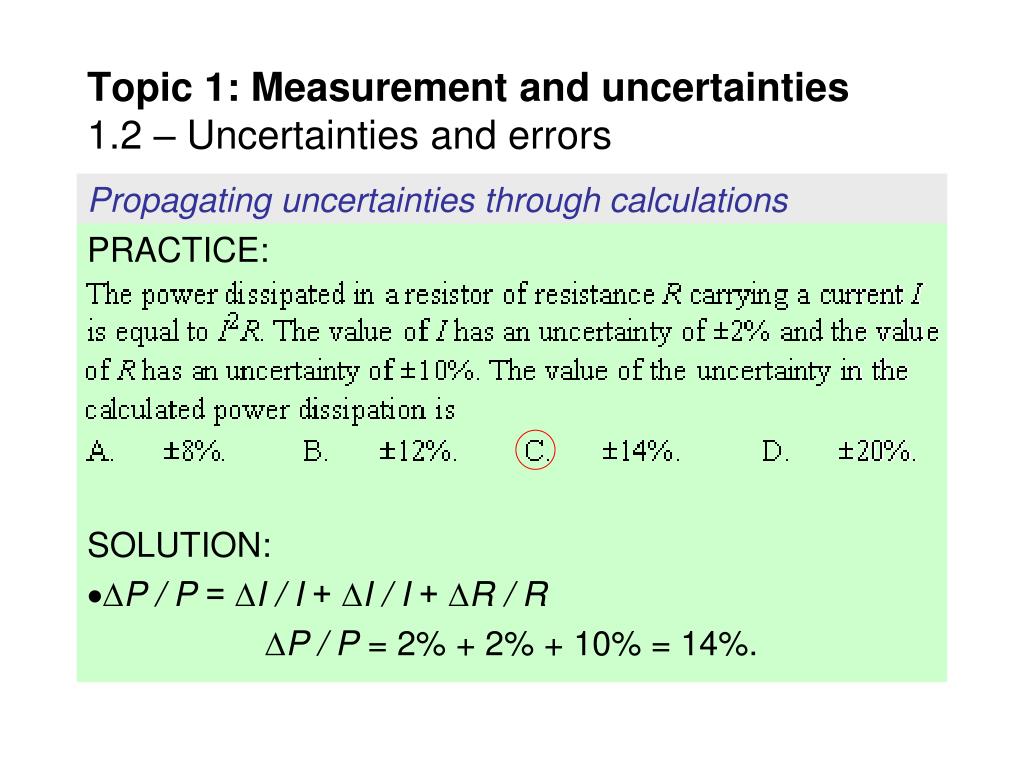The height and width of the screenshot is (768, 1024).
Task: Click the ±8% answer value
Action: tap(194, 451)
